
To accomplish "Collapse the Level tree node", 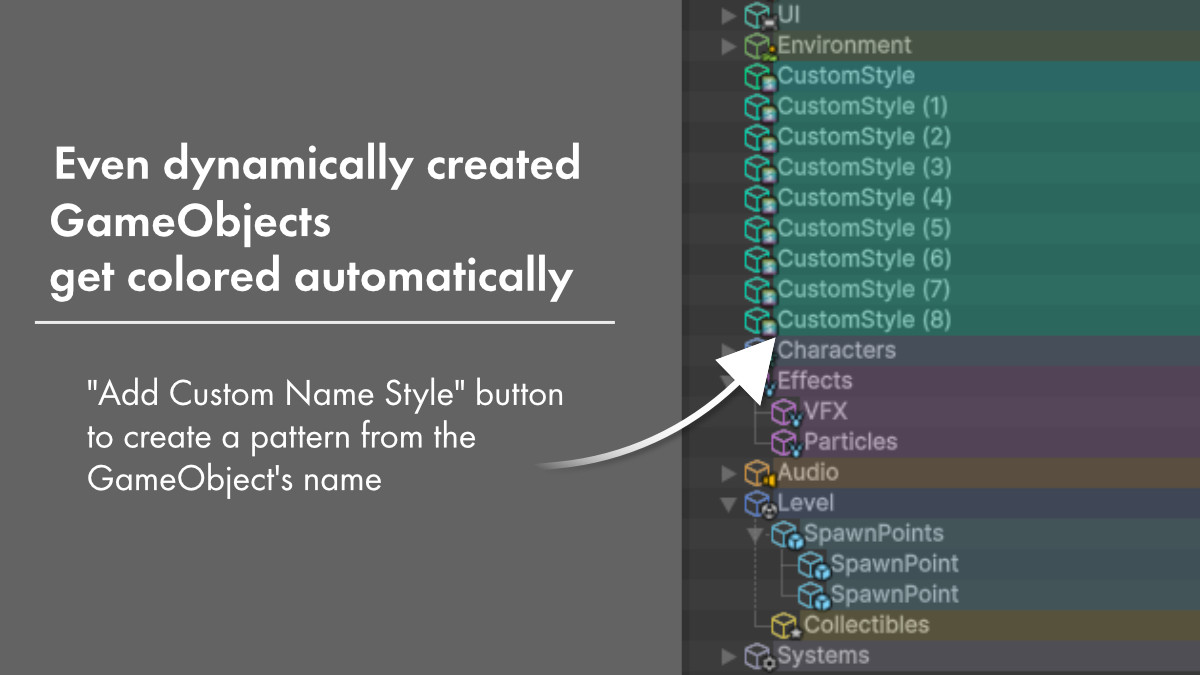I will coord(728,504).
